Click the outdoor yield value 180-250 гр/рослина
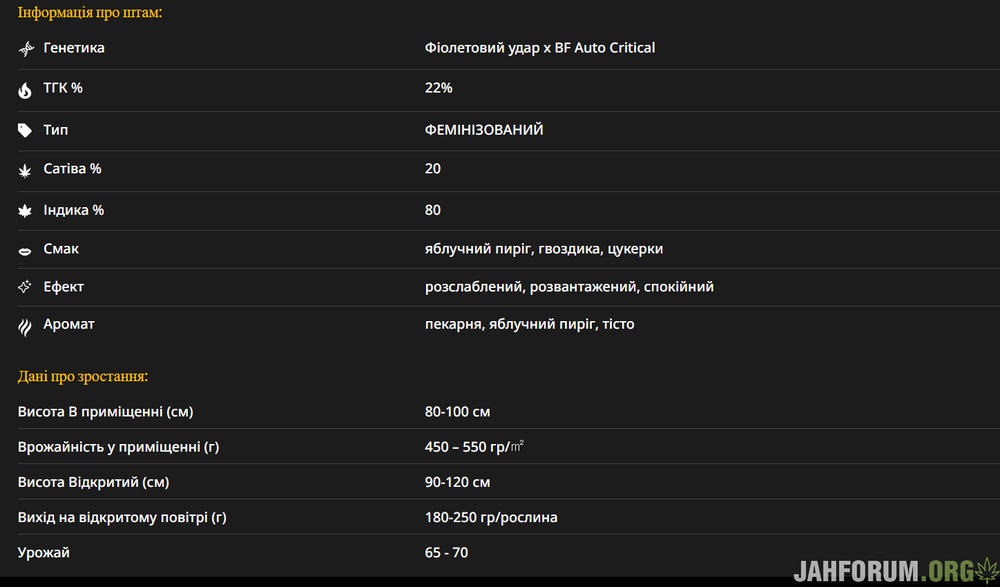 (x=491, y=518)
